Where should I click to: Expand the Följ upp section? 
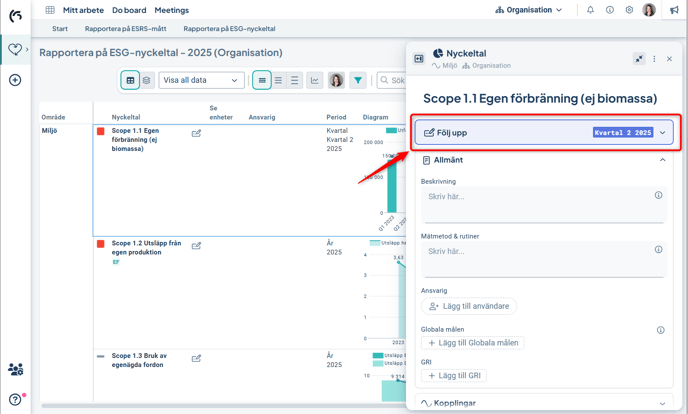(662, 132)
